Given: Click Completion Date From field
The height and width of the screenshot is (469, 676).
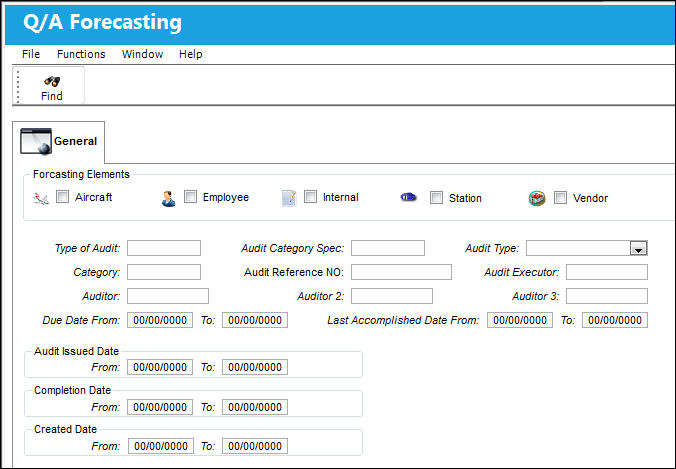Looking at the screenshot, I should pyautogui.click(x=160, y=407).
